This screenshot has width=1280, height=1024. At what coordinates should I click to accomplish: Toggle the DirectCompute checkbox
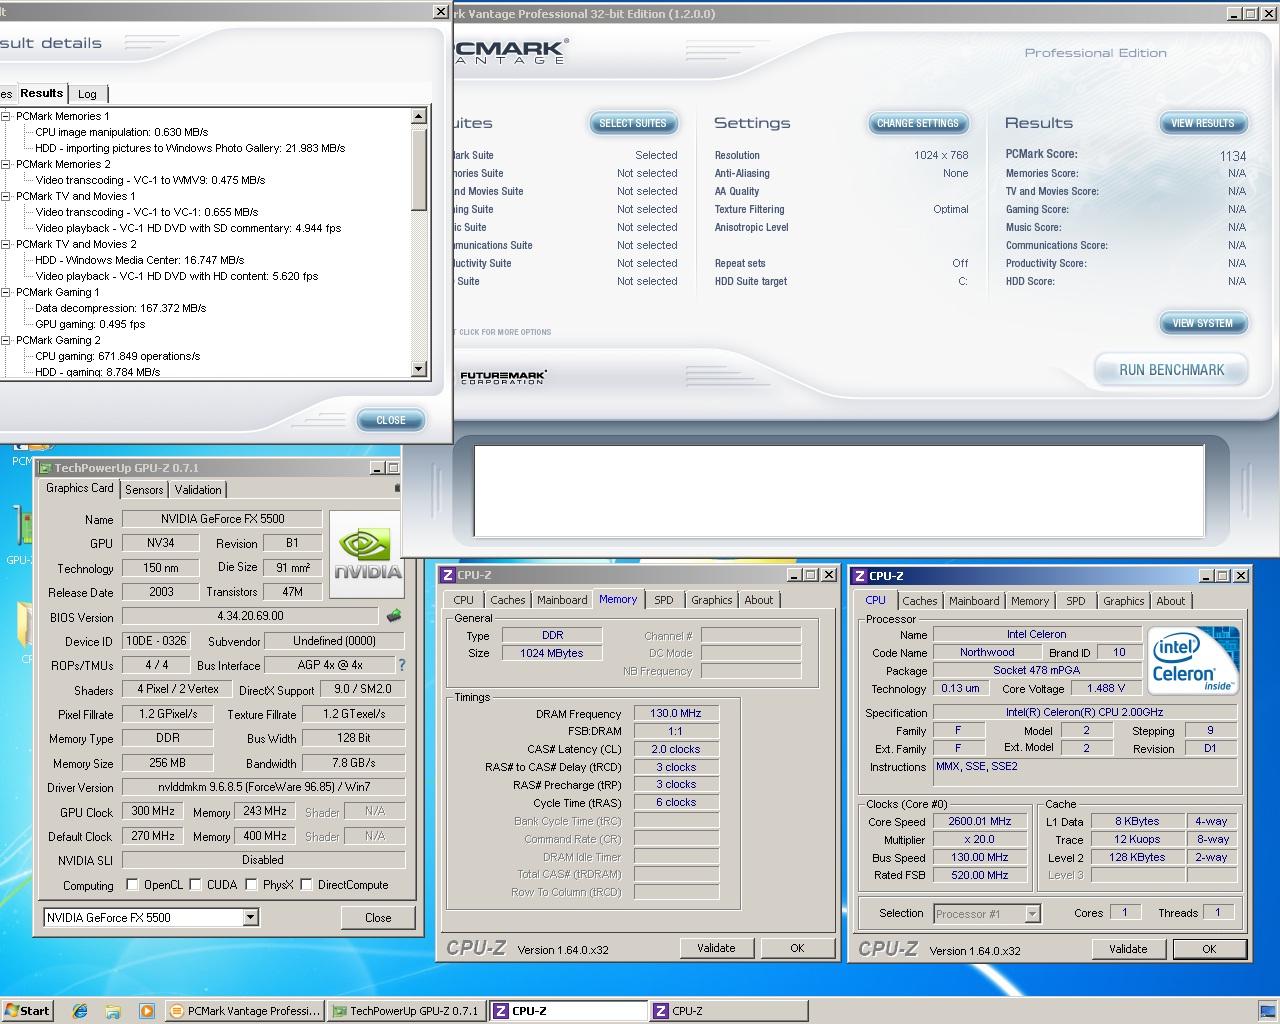pyautogui.click(x=306, y=885)
